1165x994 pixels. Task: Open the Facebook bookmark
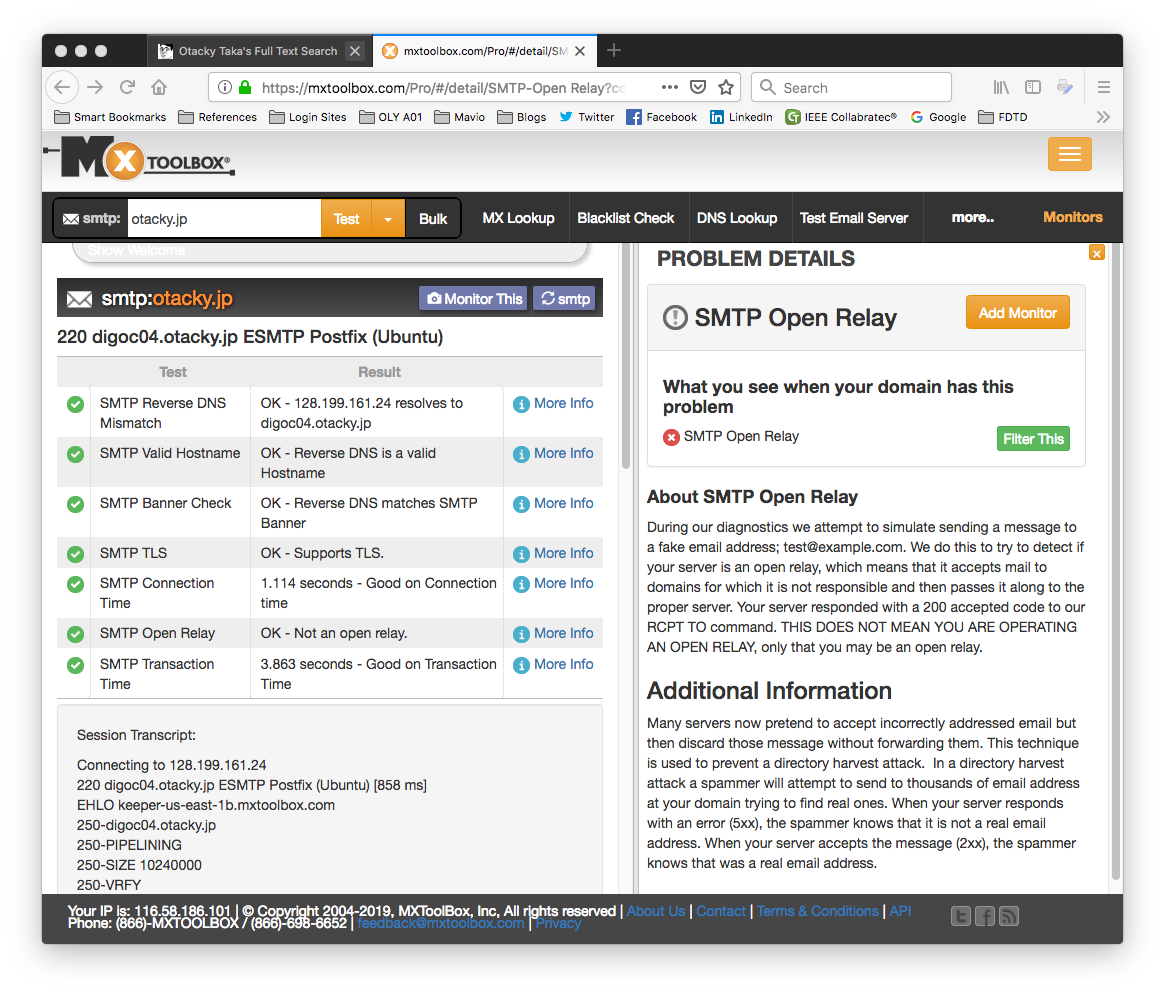661,117
